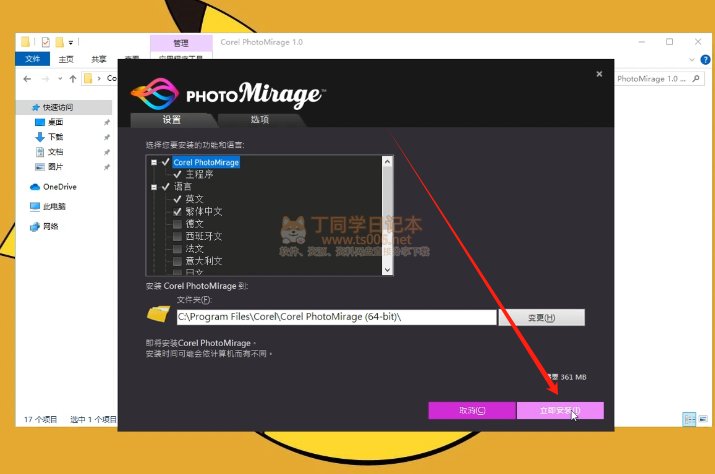The image size is (715, 474).
Task: Enable the 法文 language checkbox
Action: tap(177, 249)
